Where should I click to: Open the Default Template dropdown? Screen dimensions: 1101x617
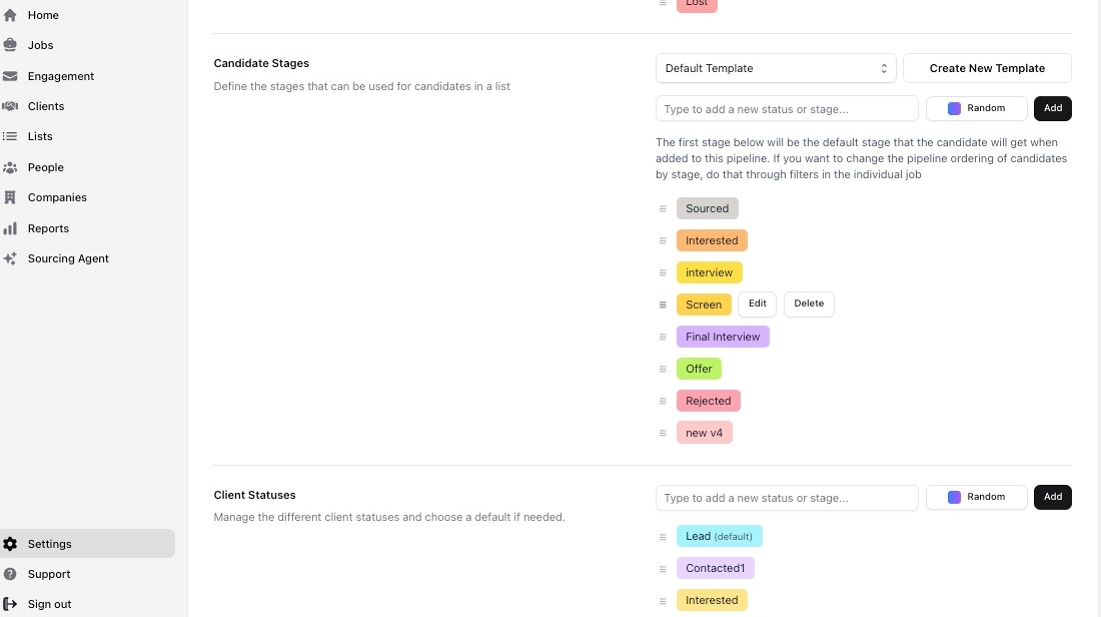tap(776, 68)
